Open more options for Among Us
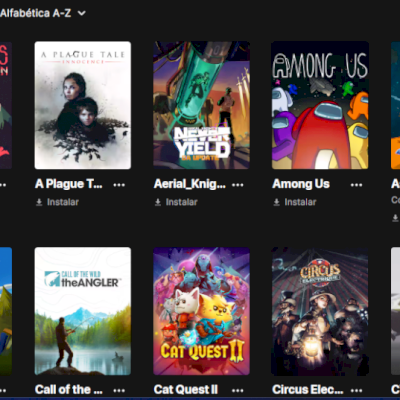The height and width of the screenshot is (400, 400). click(x=356, y=185)
